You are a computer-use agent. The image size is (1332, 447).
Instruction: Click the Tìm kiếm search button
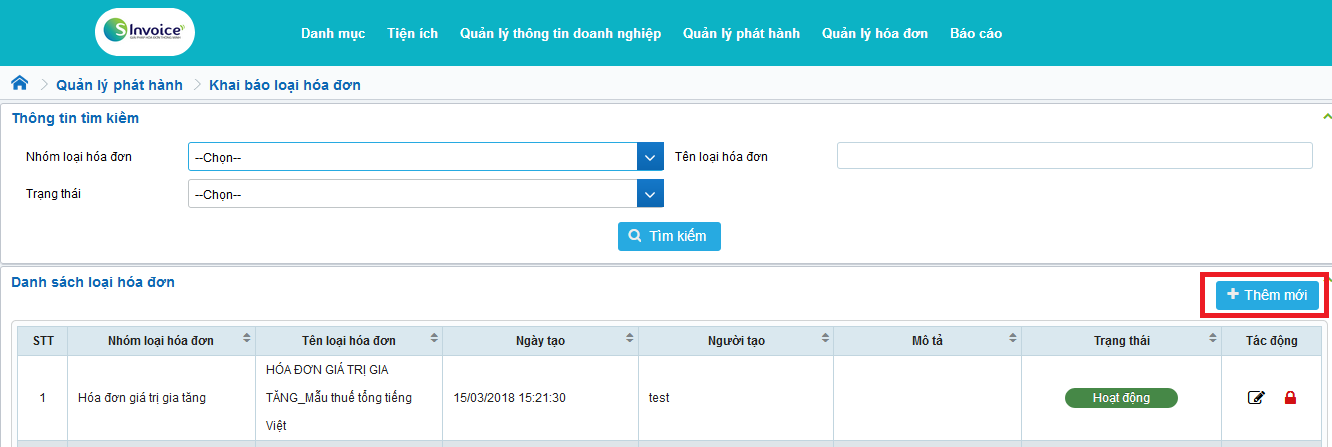(x=669, y=236)
